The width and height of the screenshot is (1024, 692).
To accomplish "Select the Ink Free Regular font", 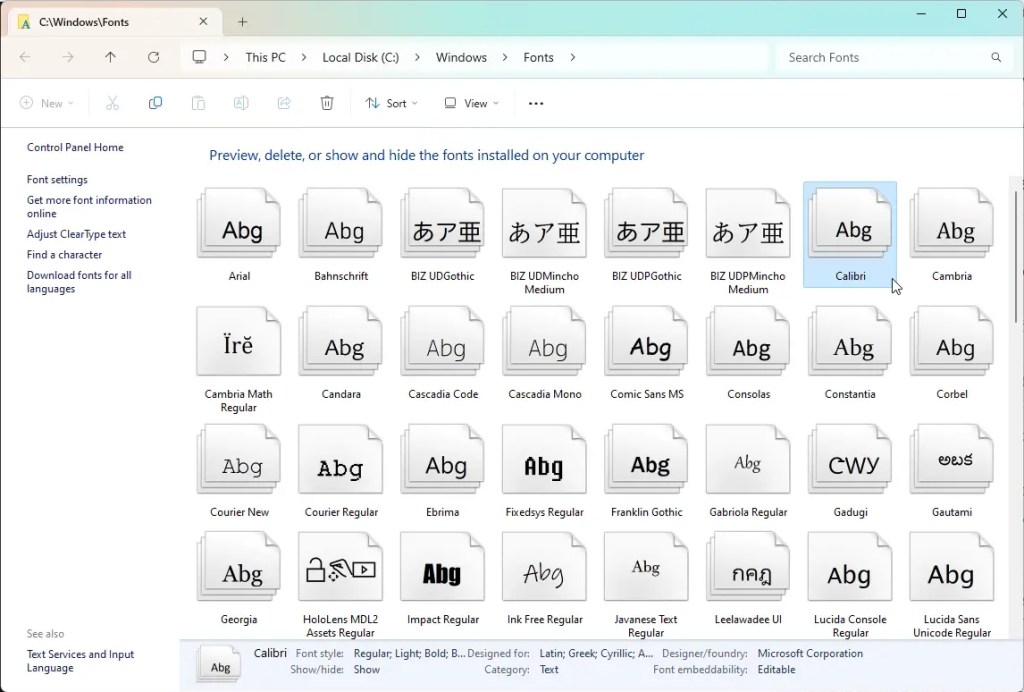I will click(x=545, y=567).
